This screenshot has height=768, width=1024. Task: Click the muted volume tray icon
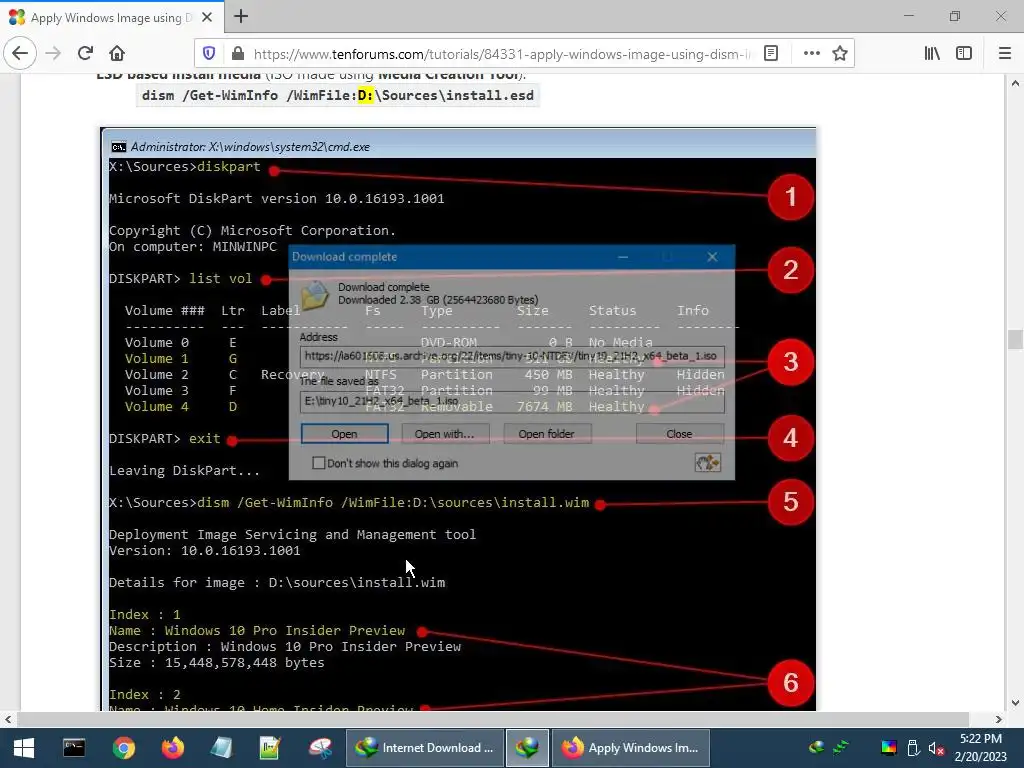click(936, 748)
